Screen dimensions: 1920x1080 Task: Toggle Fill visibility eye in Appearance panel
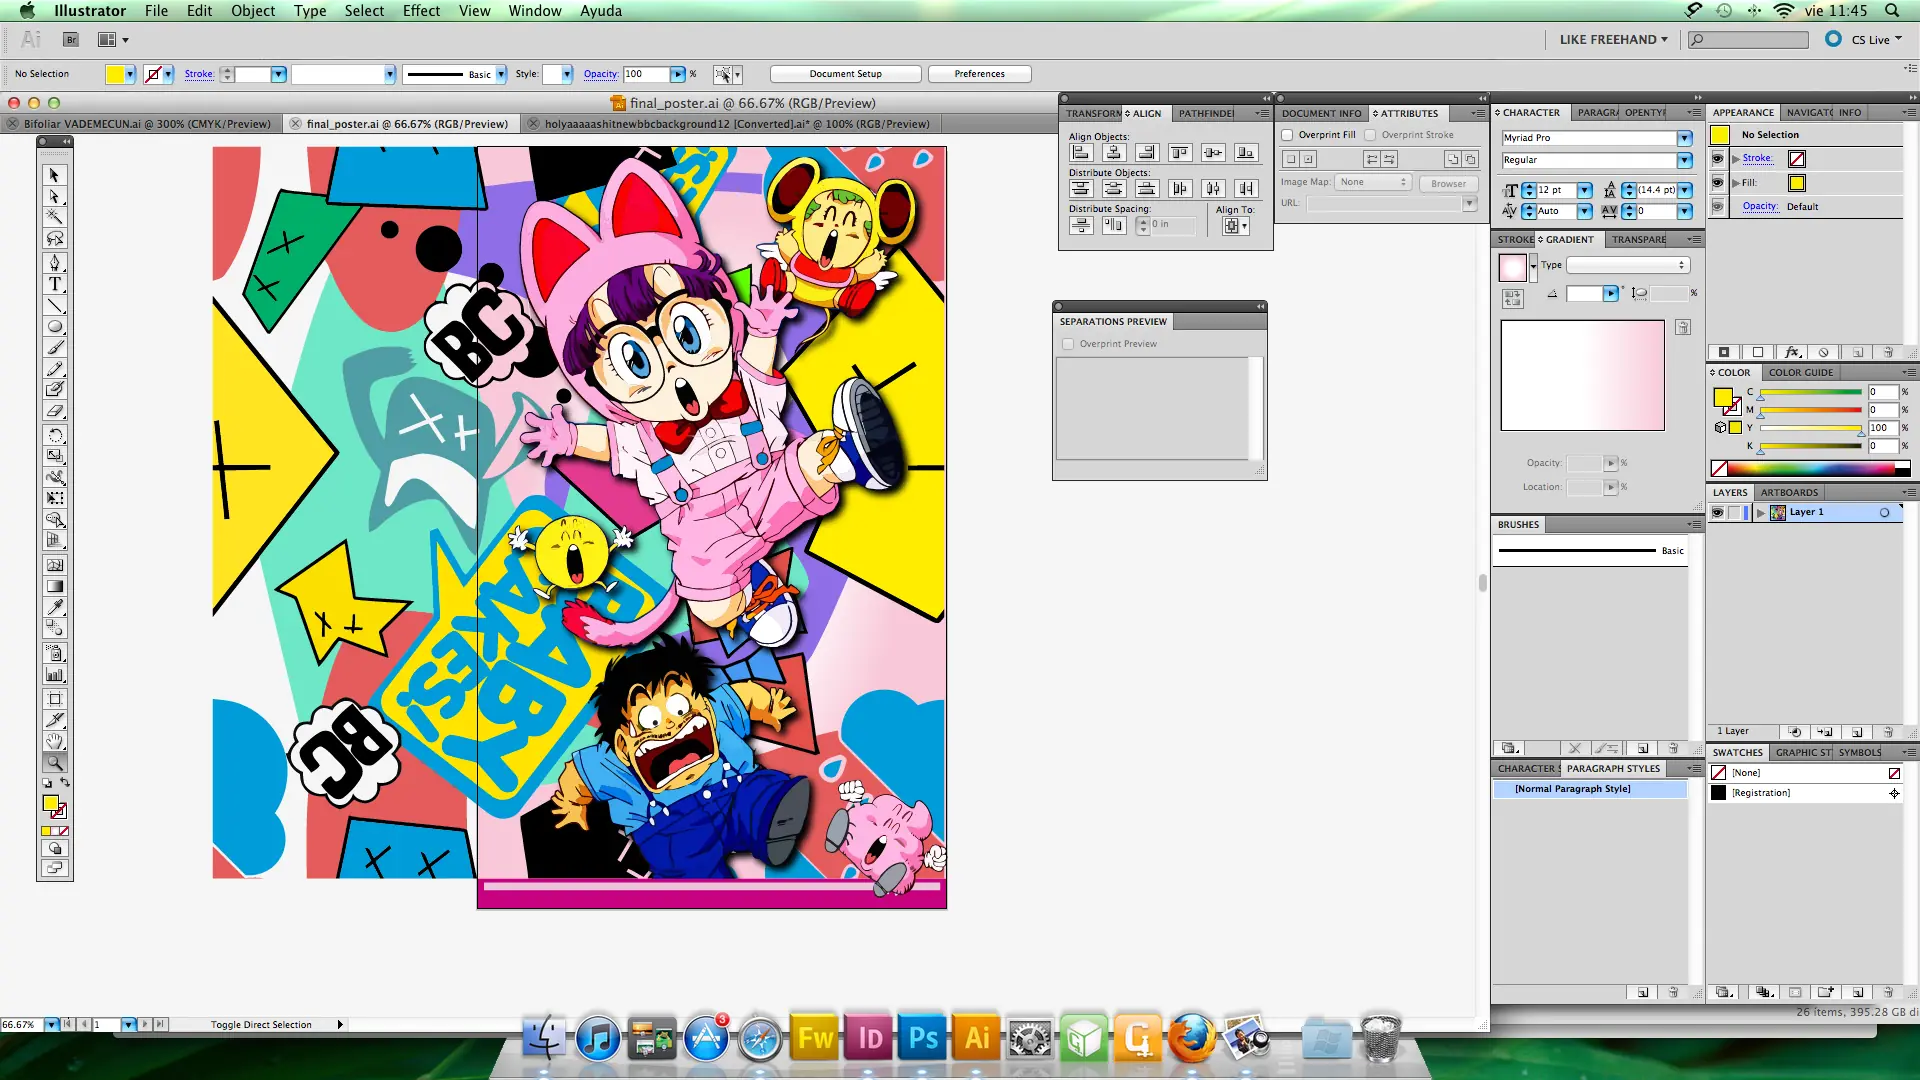(x=1718, y=183)
